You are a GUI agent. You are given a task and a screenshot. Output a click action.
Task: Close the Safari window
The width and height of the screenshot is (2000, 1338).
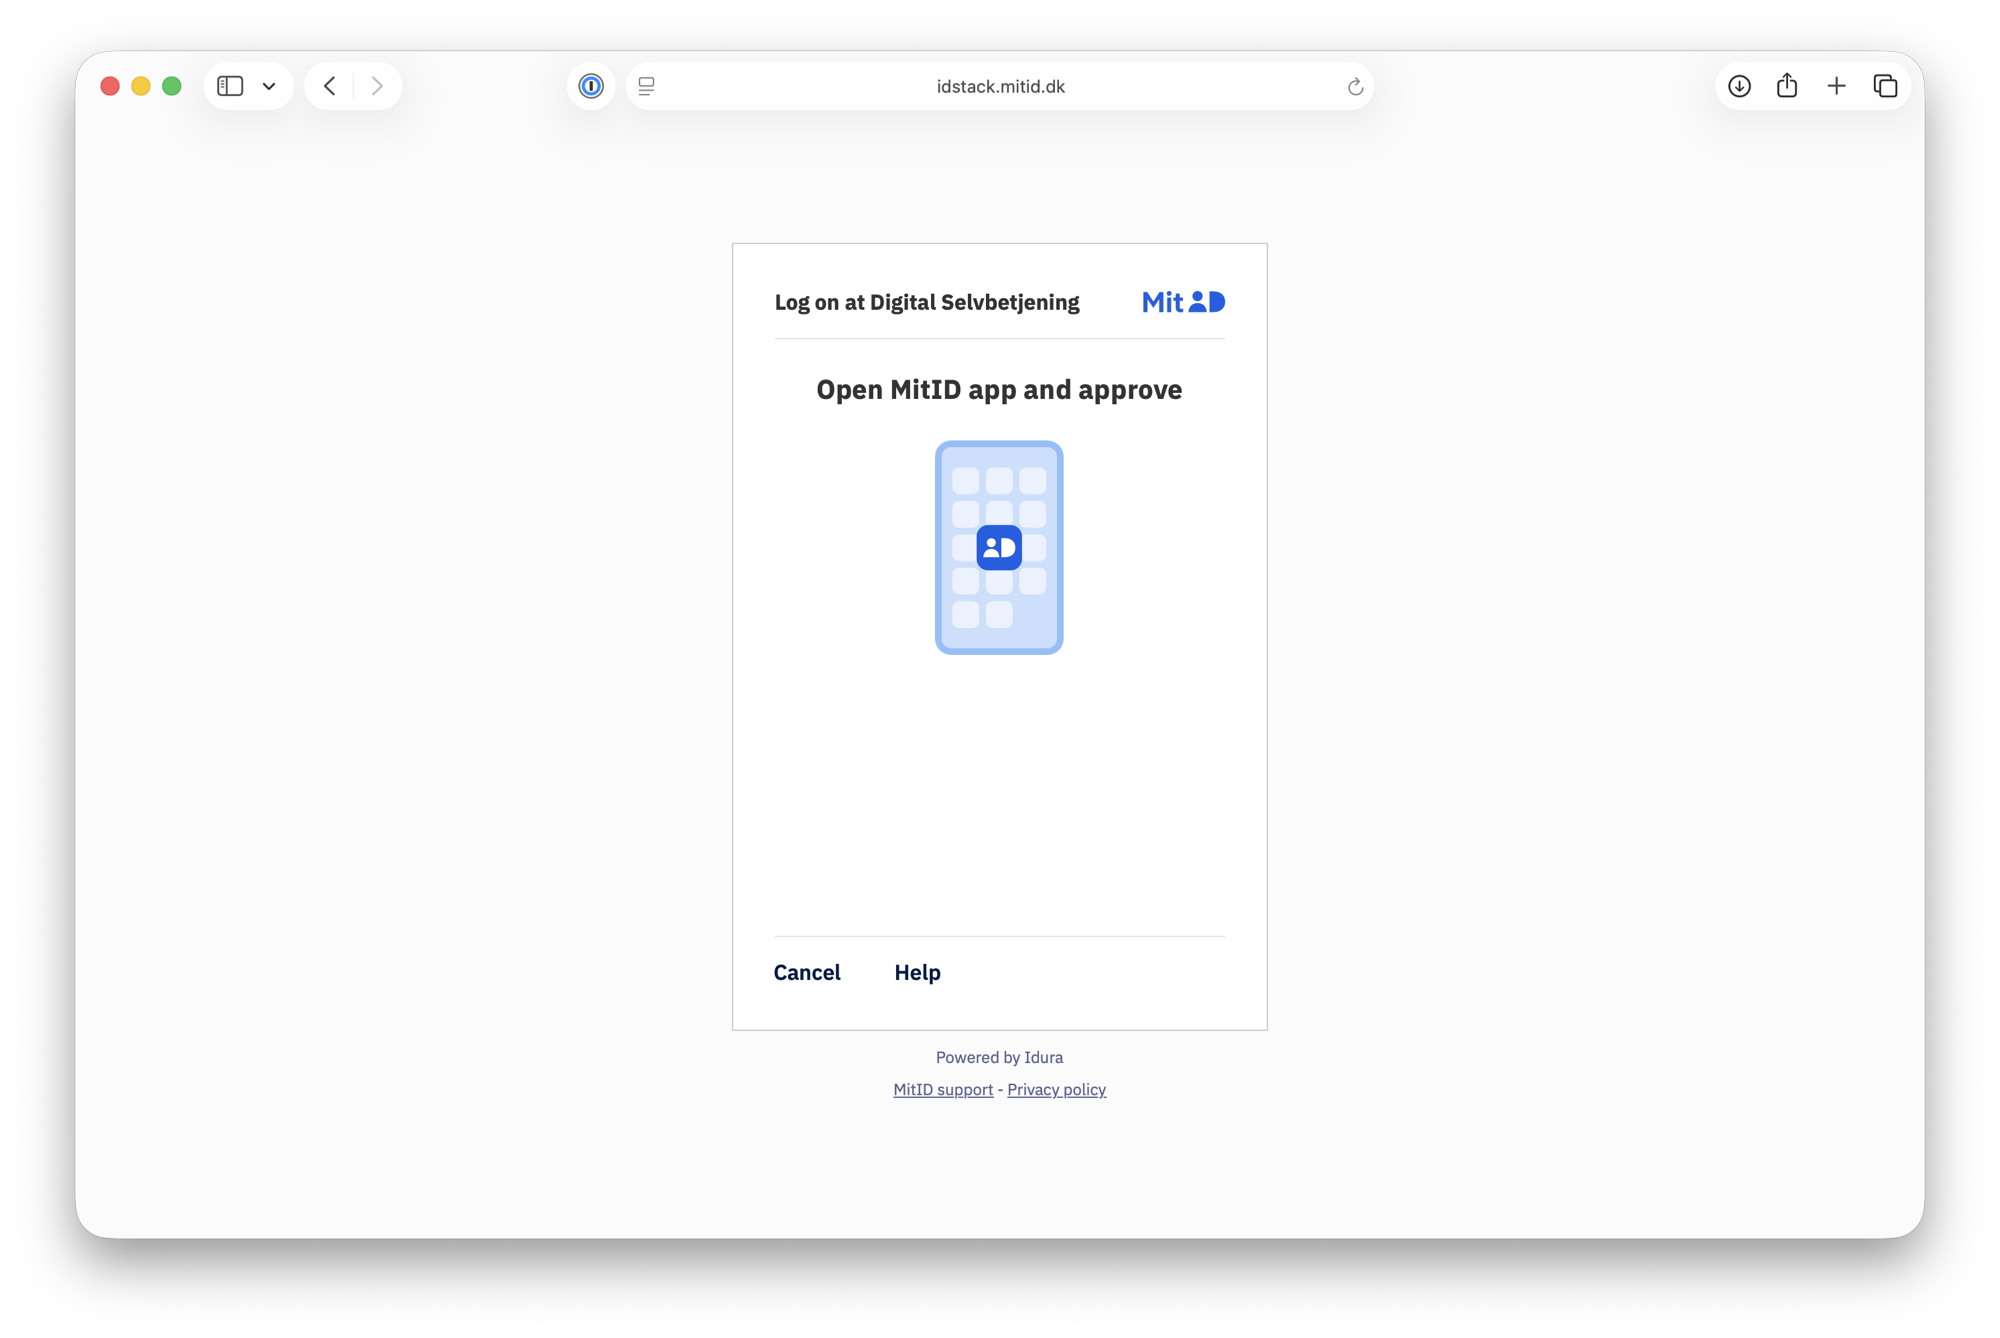coord(110,86)
